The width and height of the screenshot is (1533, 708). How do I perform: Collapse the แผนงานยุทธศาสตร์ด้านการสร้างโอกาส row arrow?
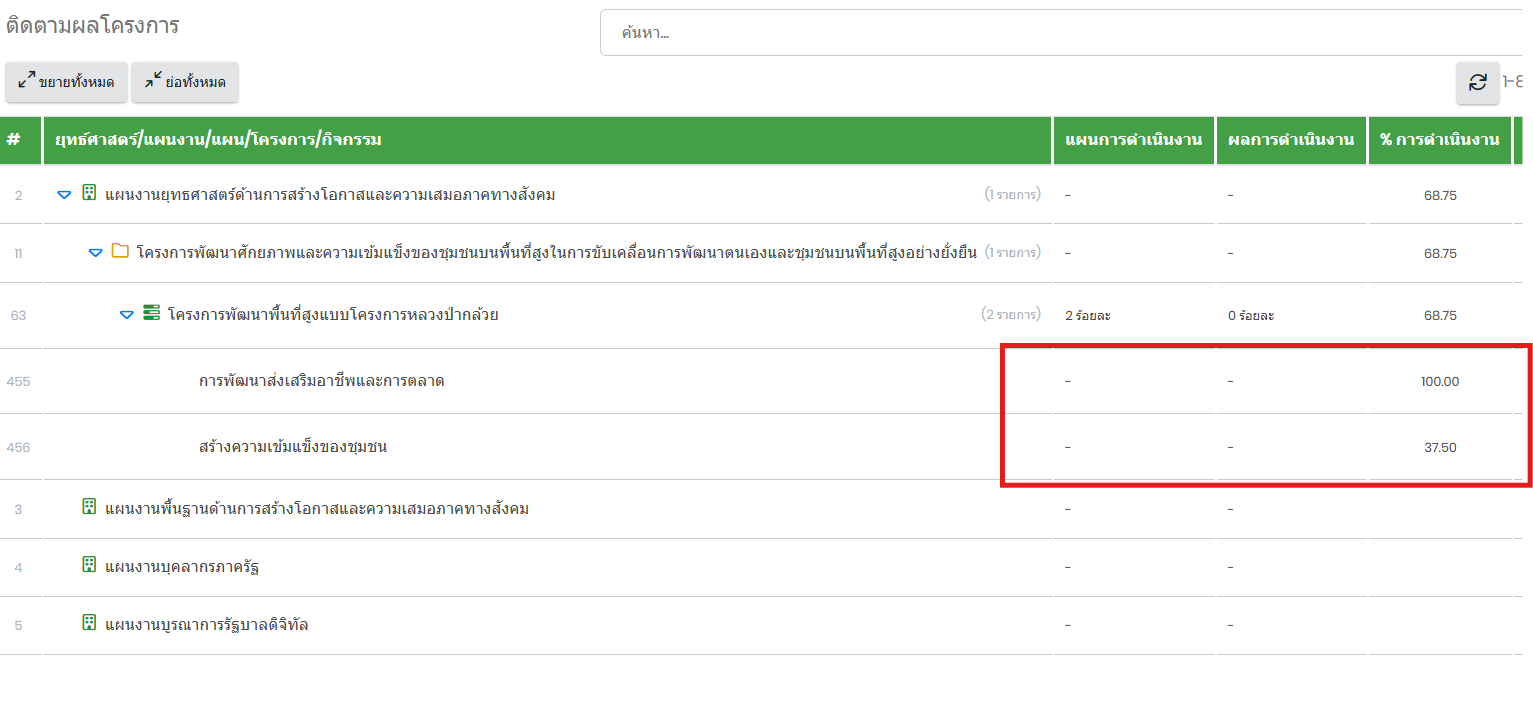point(64,195)
